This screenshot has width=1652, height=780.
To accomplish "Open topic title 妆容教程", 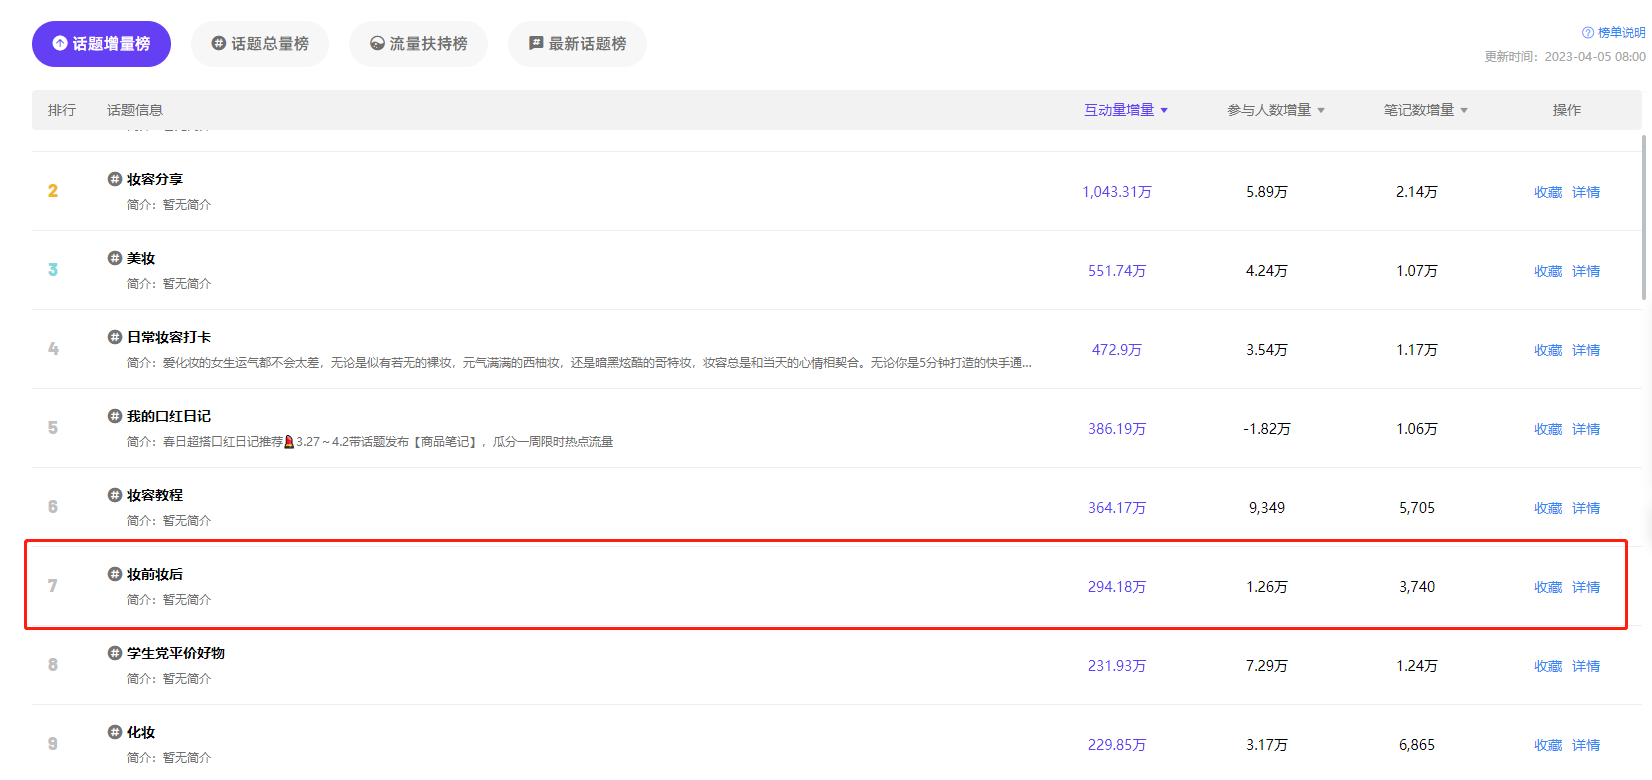I will coord(155,495).
